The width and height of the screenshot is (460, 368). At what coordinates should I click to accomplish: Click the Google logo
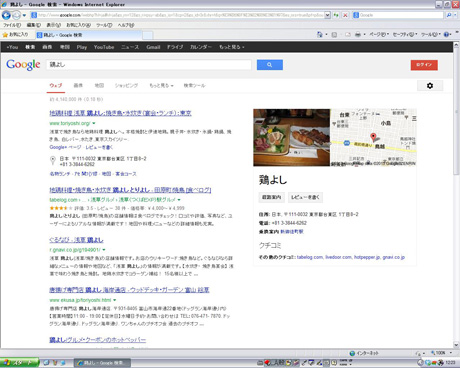click(x=23, y=64)
